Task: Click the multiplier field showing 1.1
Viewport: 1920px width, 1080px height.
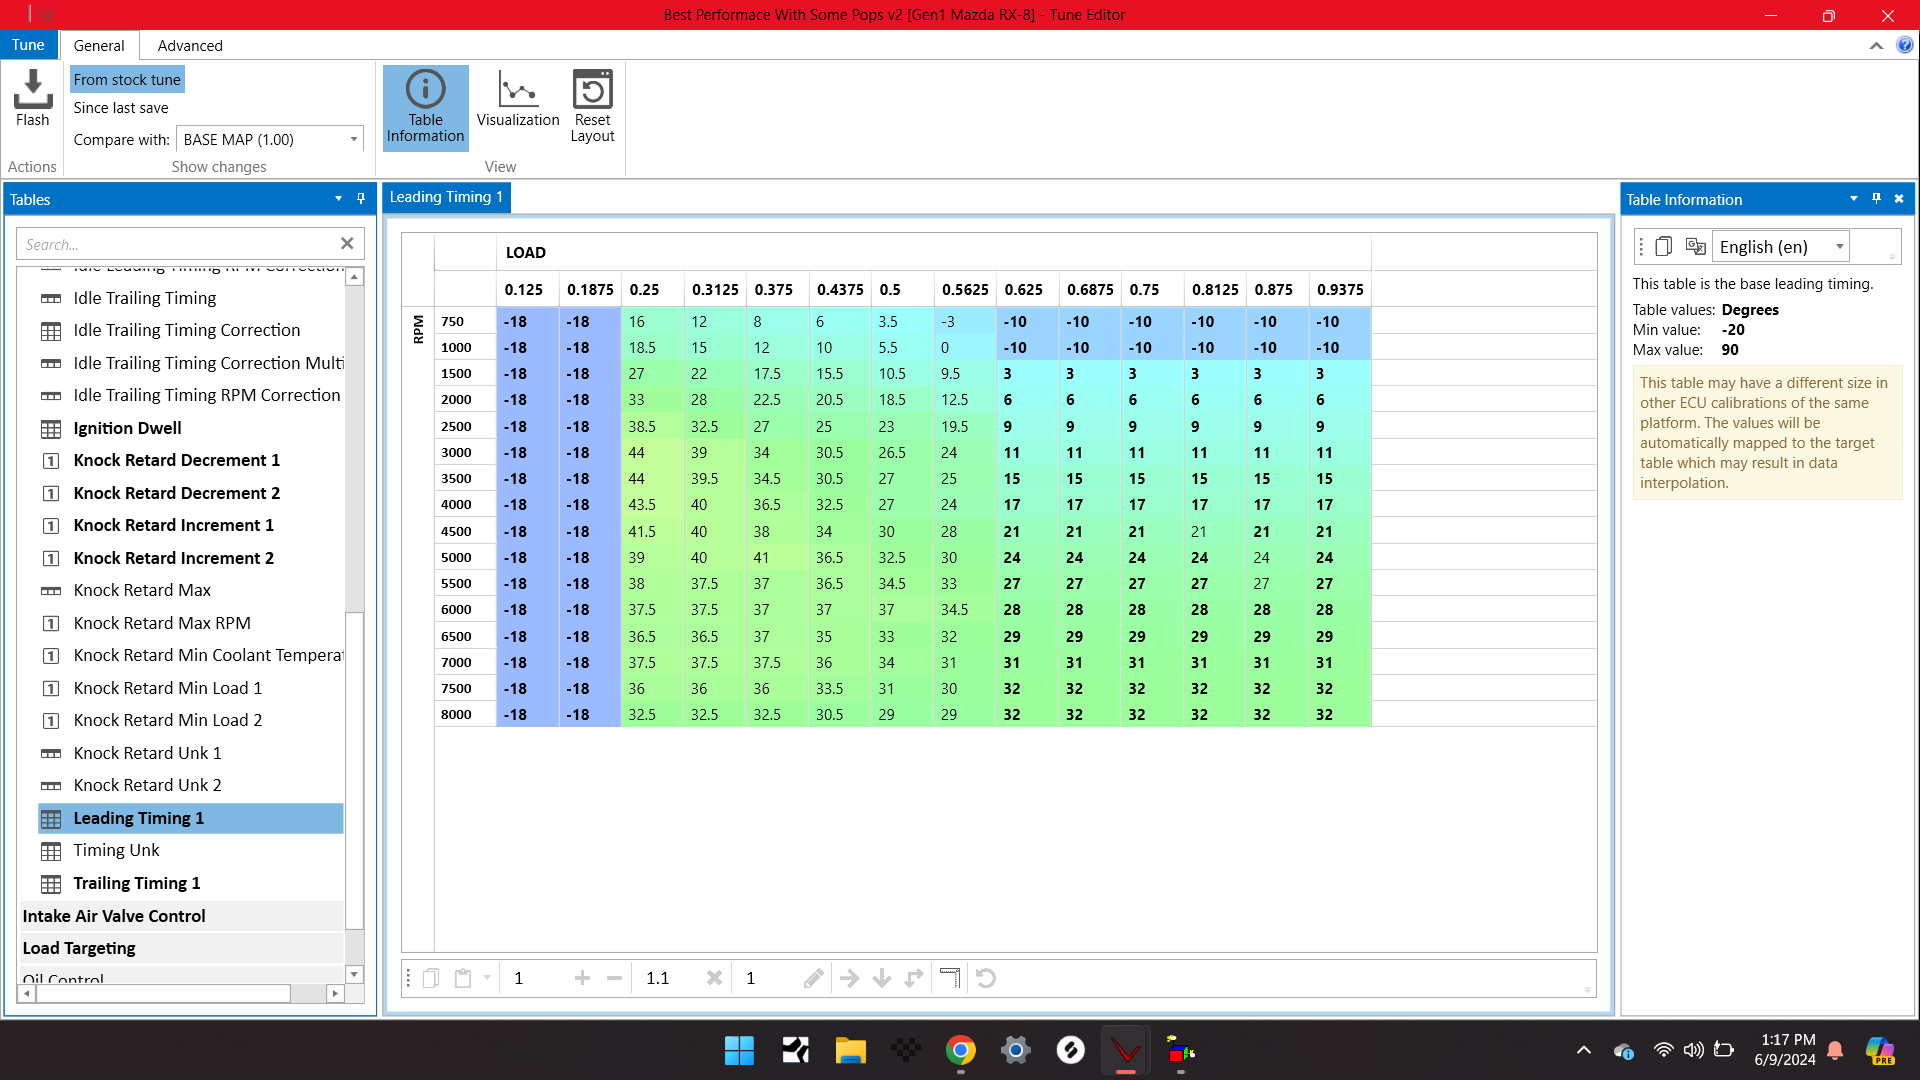Action: 668,978
